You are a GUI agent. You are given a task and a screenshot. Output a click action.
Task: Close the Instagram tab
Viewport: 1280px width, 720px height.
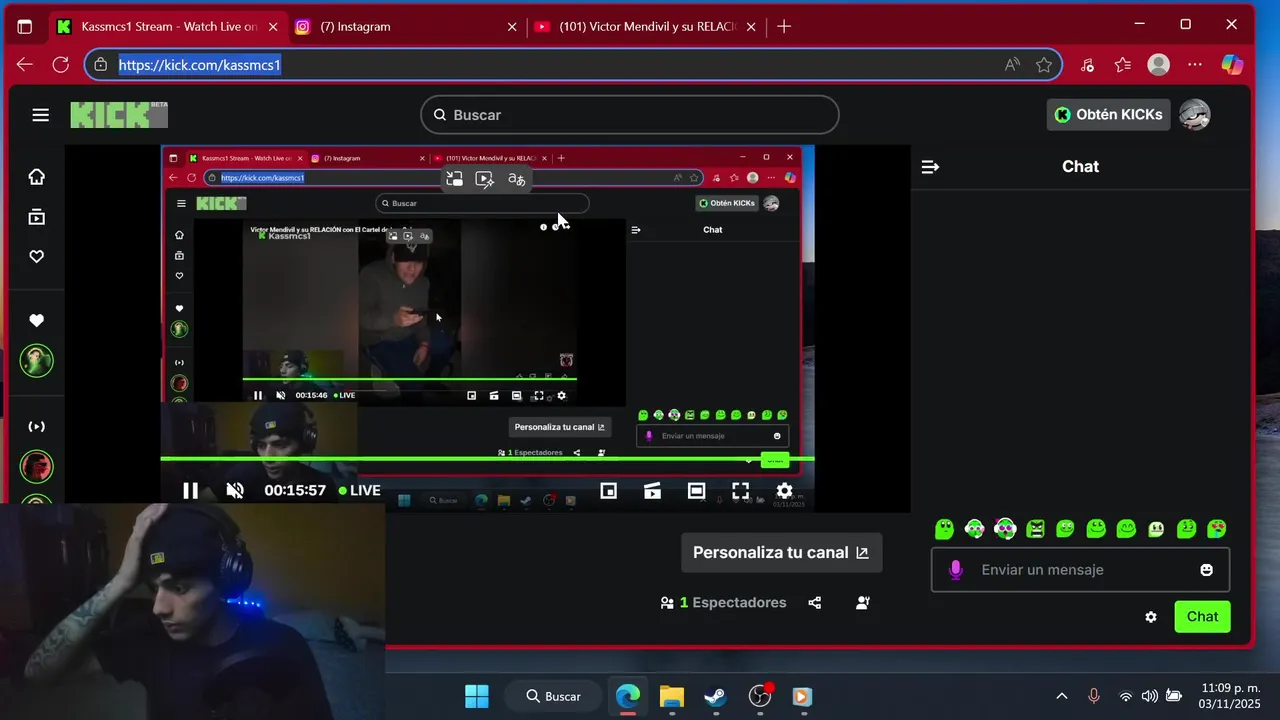(512, 27)
